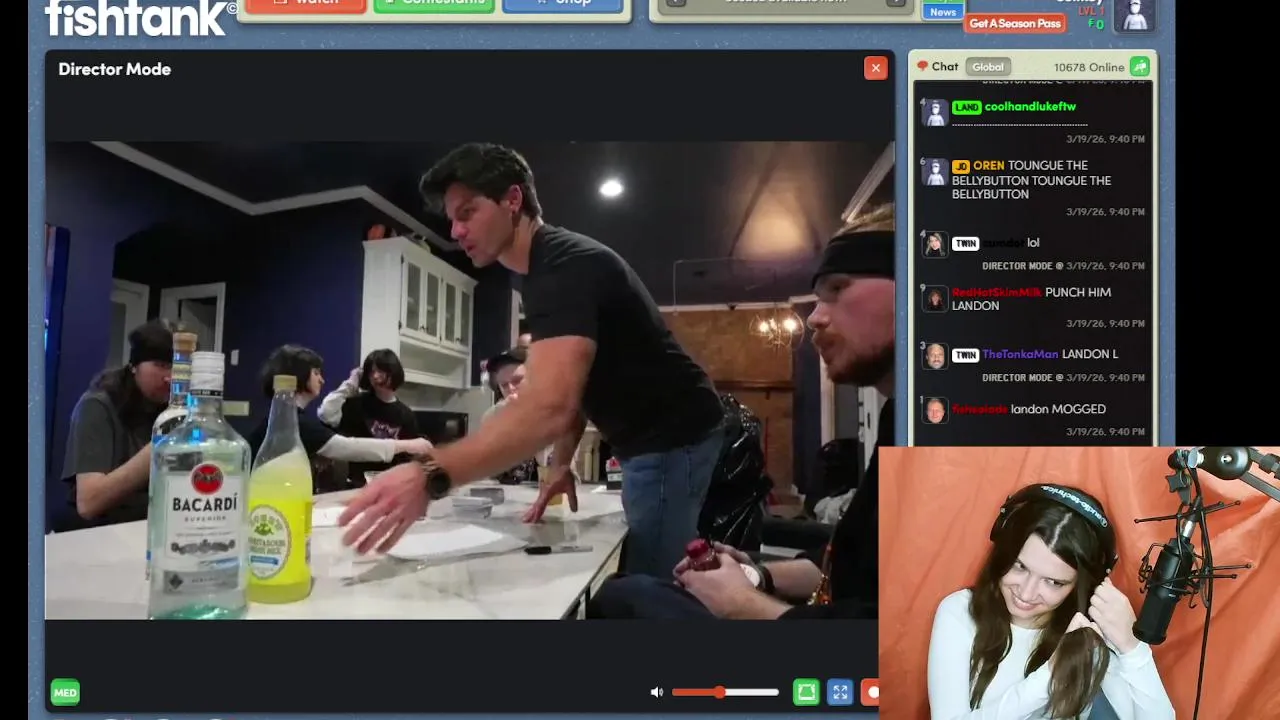This screenshot has width=1280, height=720.
Task: Click the Director Mode video player
Action: tap(470, 380)
